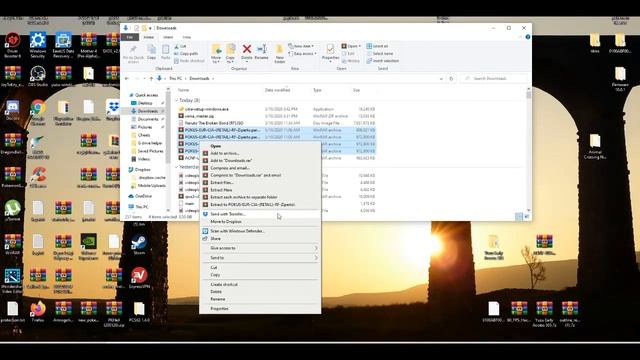Image resolution: width=640 pixels, height=360 pixels.
Task: Click This PC in the address breadcrumb
Action: tap(176, 78)
